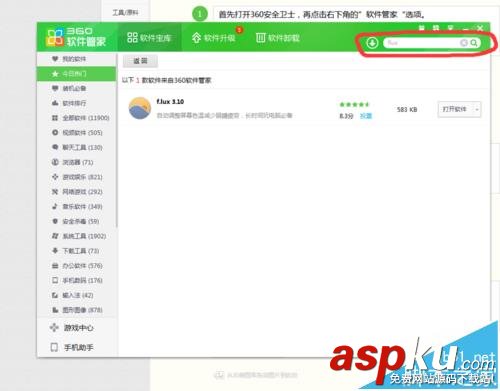This screenshot has height=391, width=500.
Task: Open 浏览器 (71) category
Action: [76, 162]
